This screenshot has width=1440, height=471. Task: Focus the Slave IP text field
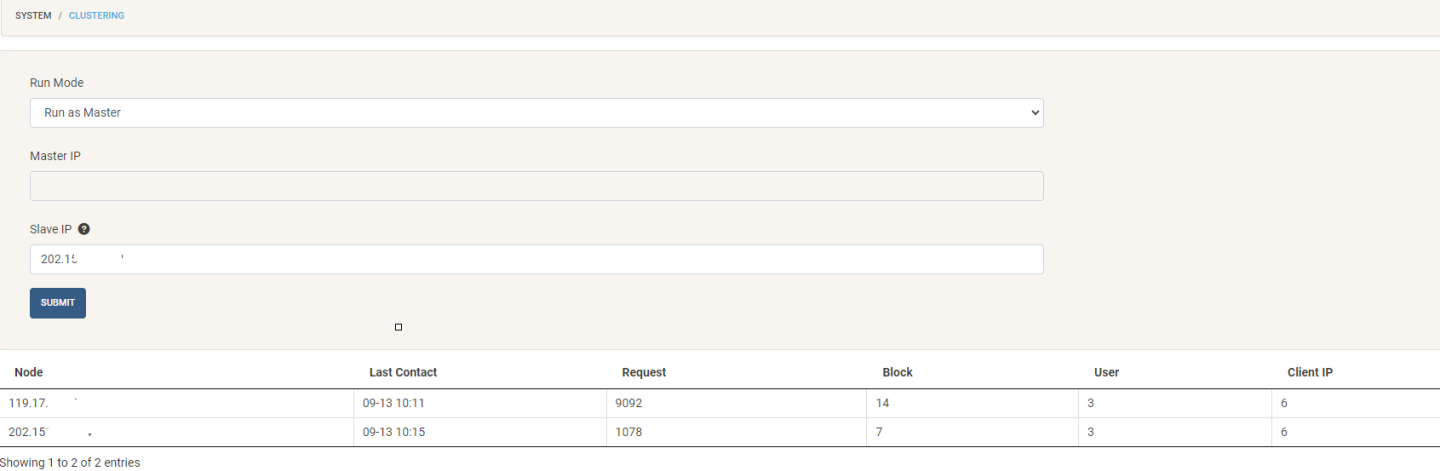click(x=536, y=259)
